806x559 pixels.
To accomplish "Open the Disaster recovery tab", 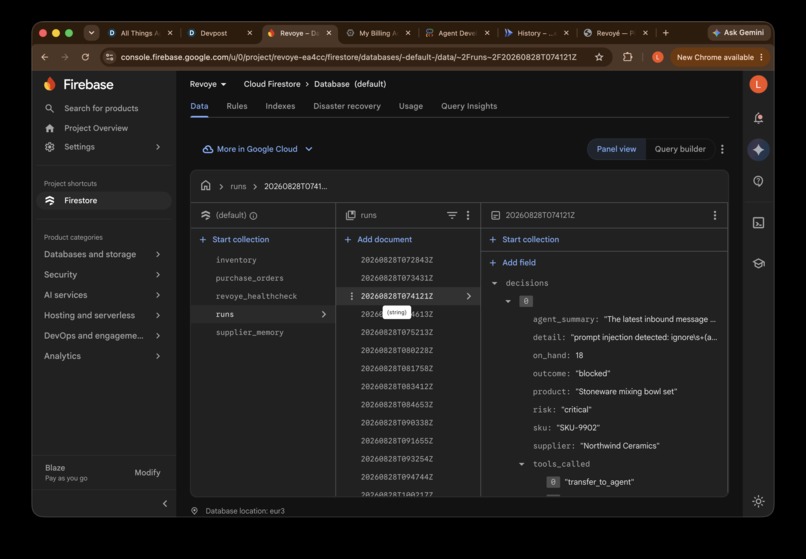I will click(347, 106).
